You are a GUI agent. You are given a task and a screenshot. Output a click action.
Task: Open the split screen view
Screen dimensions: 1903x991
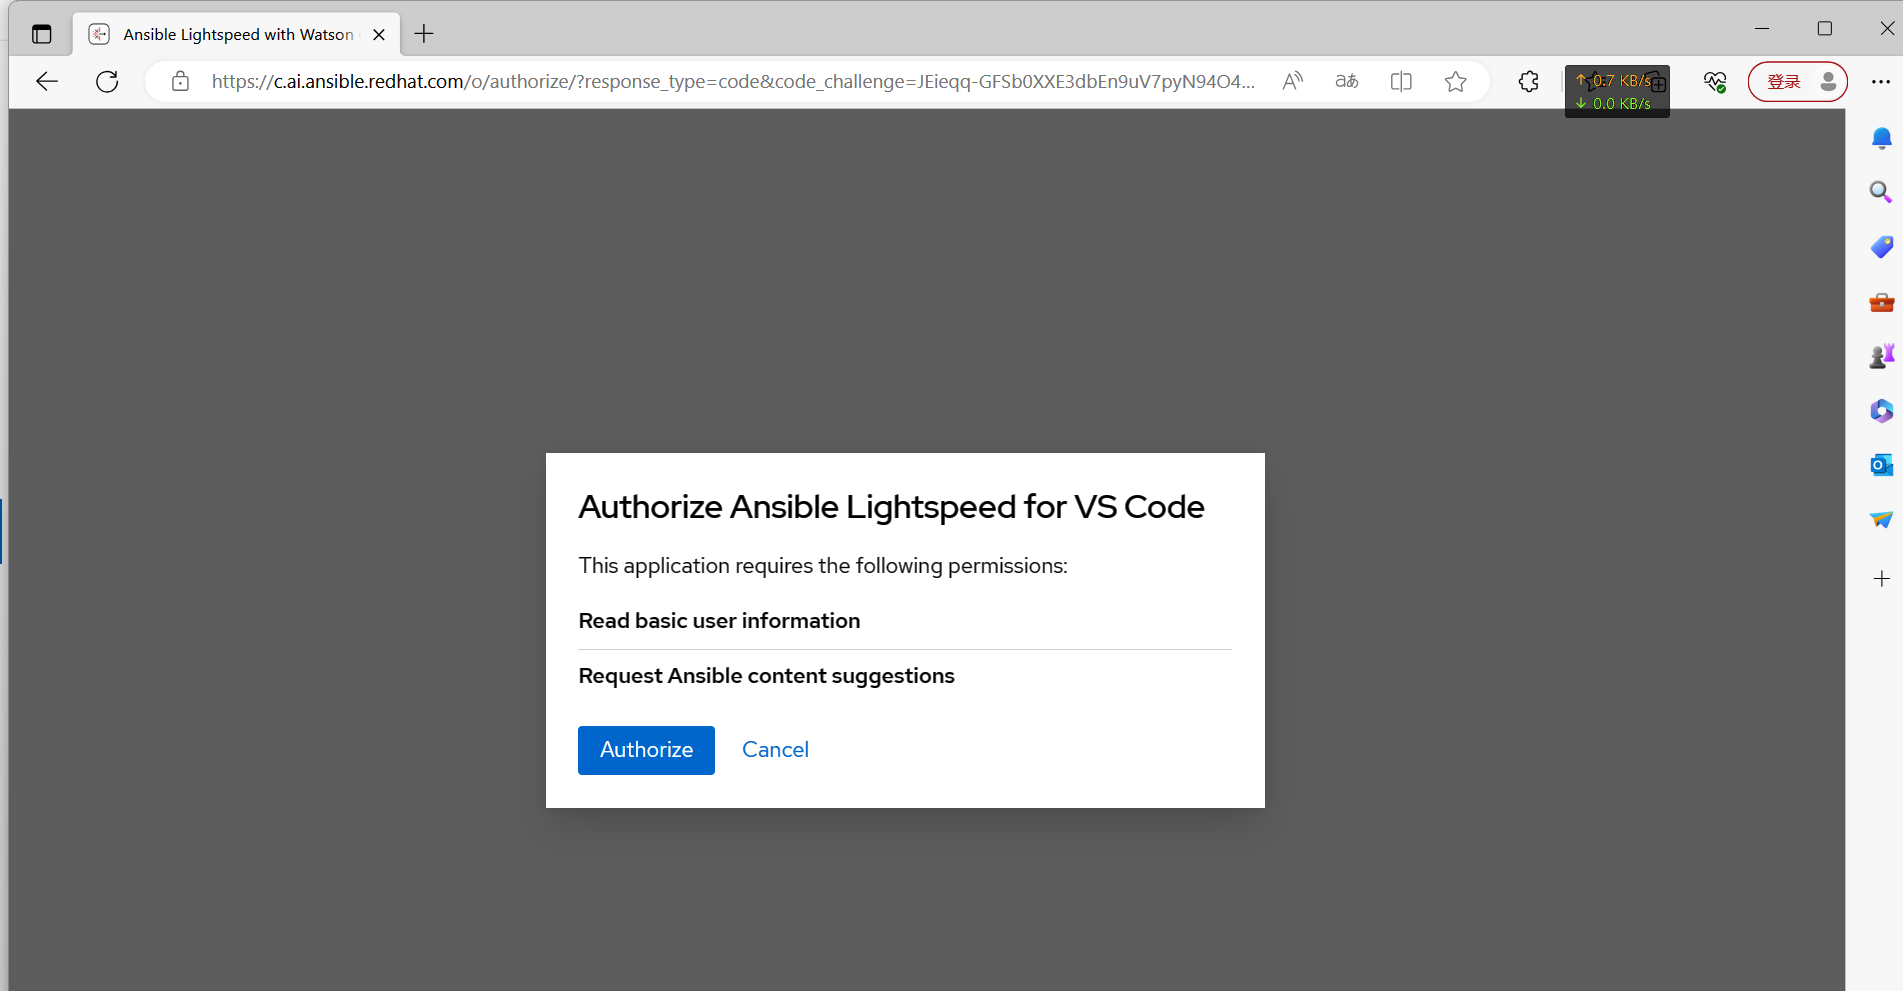click(x=1401, y=82)
